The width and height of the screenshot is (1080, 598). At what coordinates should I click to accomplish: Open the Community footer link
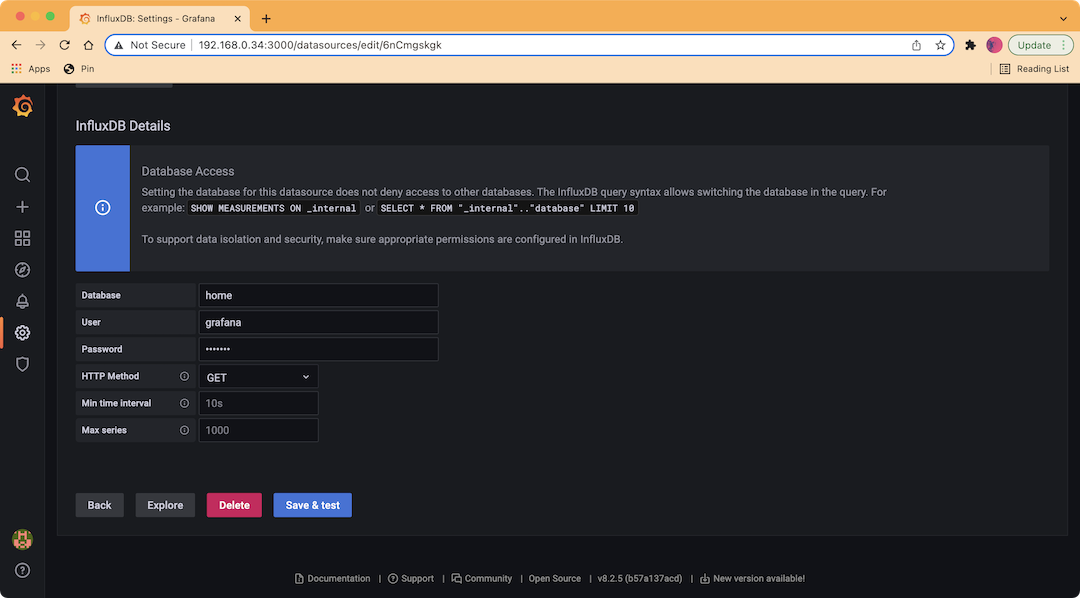[482, 579]
